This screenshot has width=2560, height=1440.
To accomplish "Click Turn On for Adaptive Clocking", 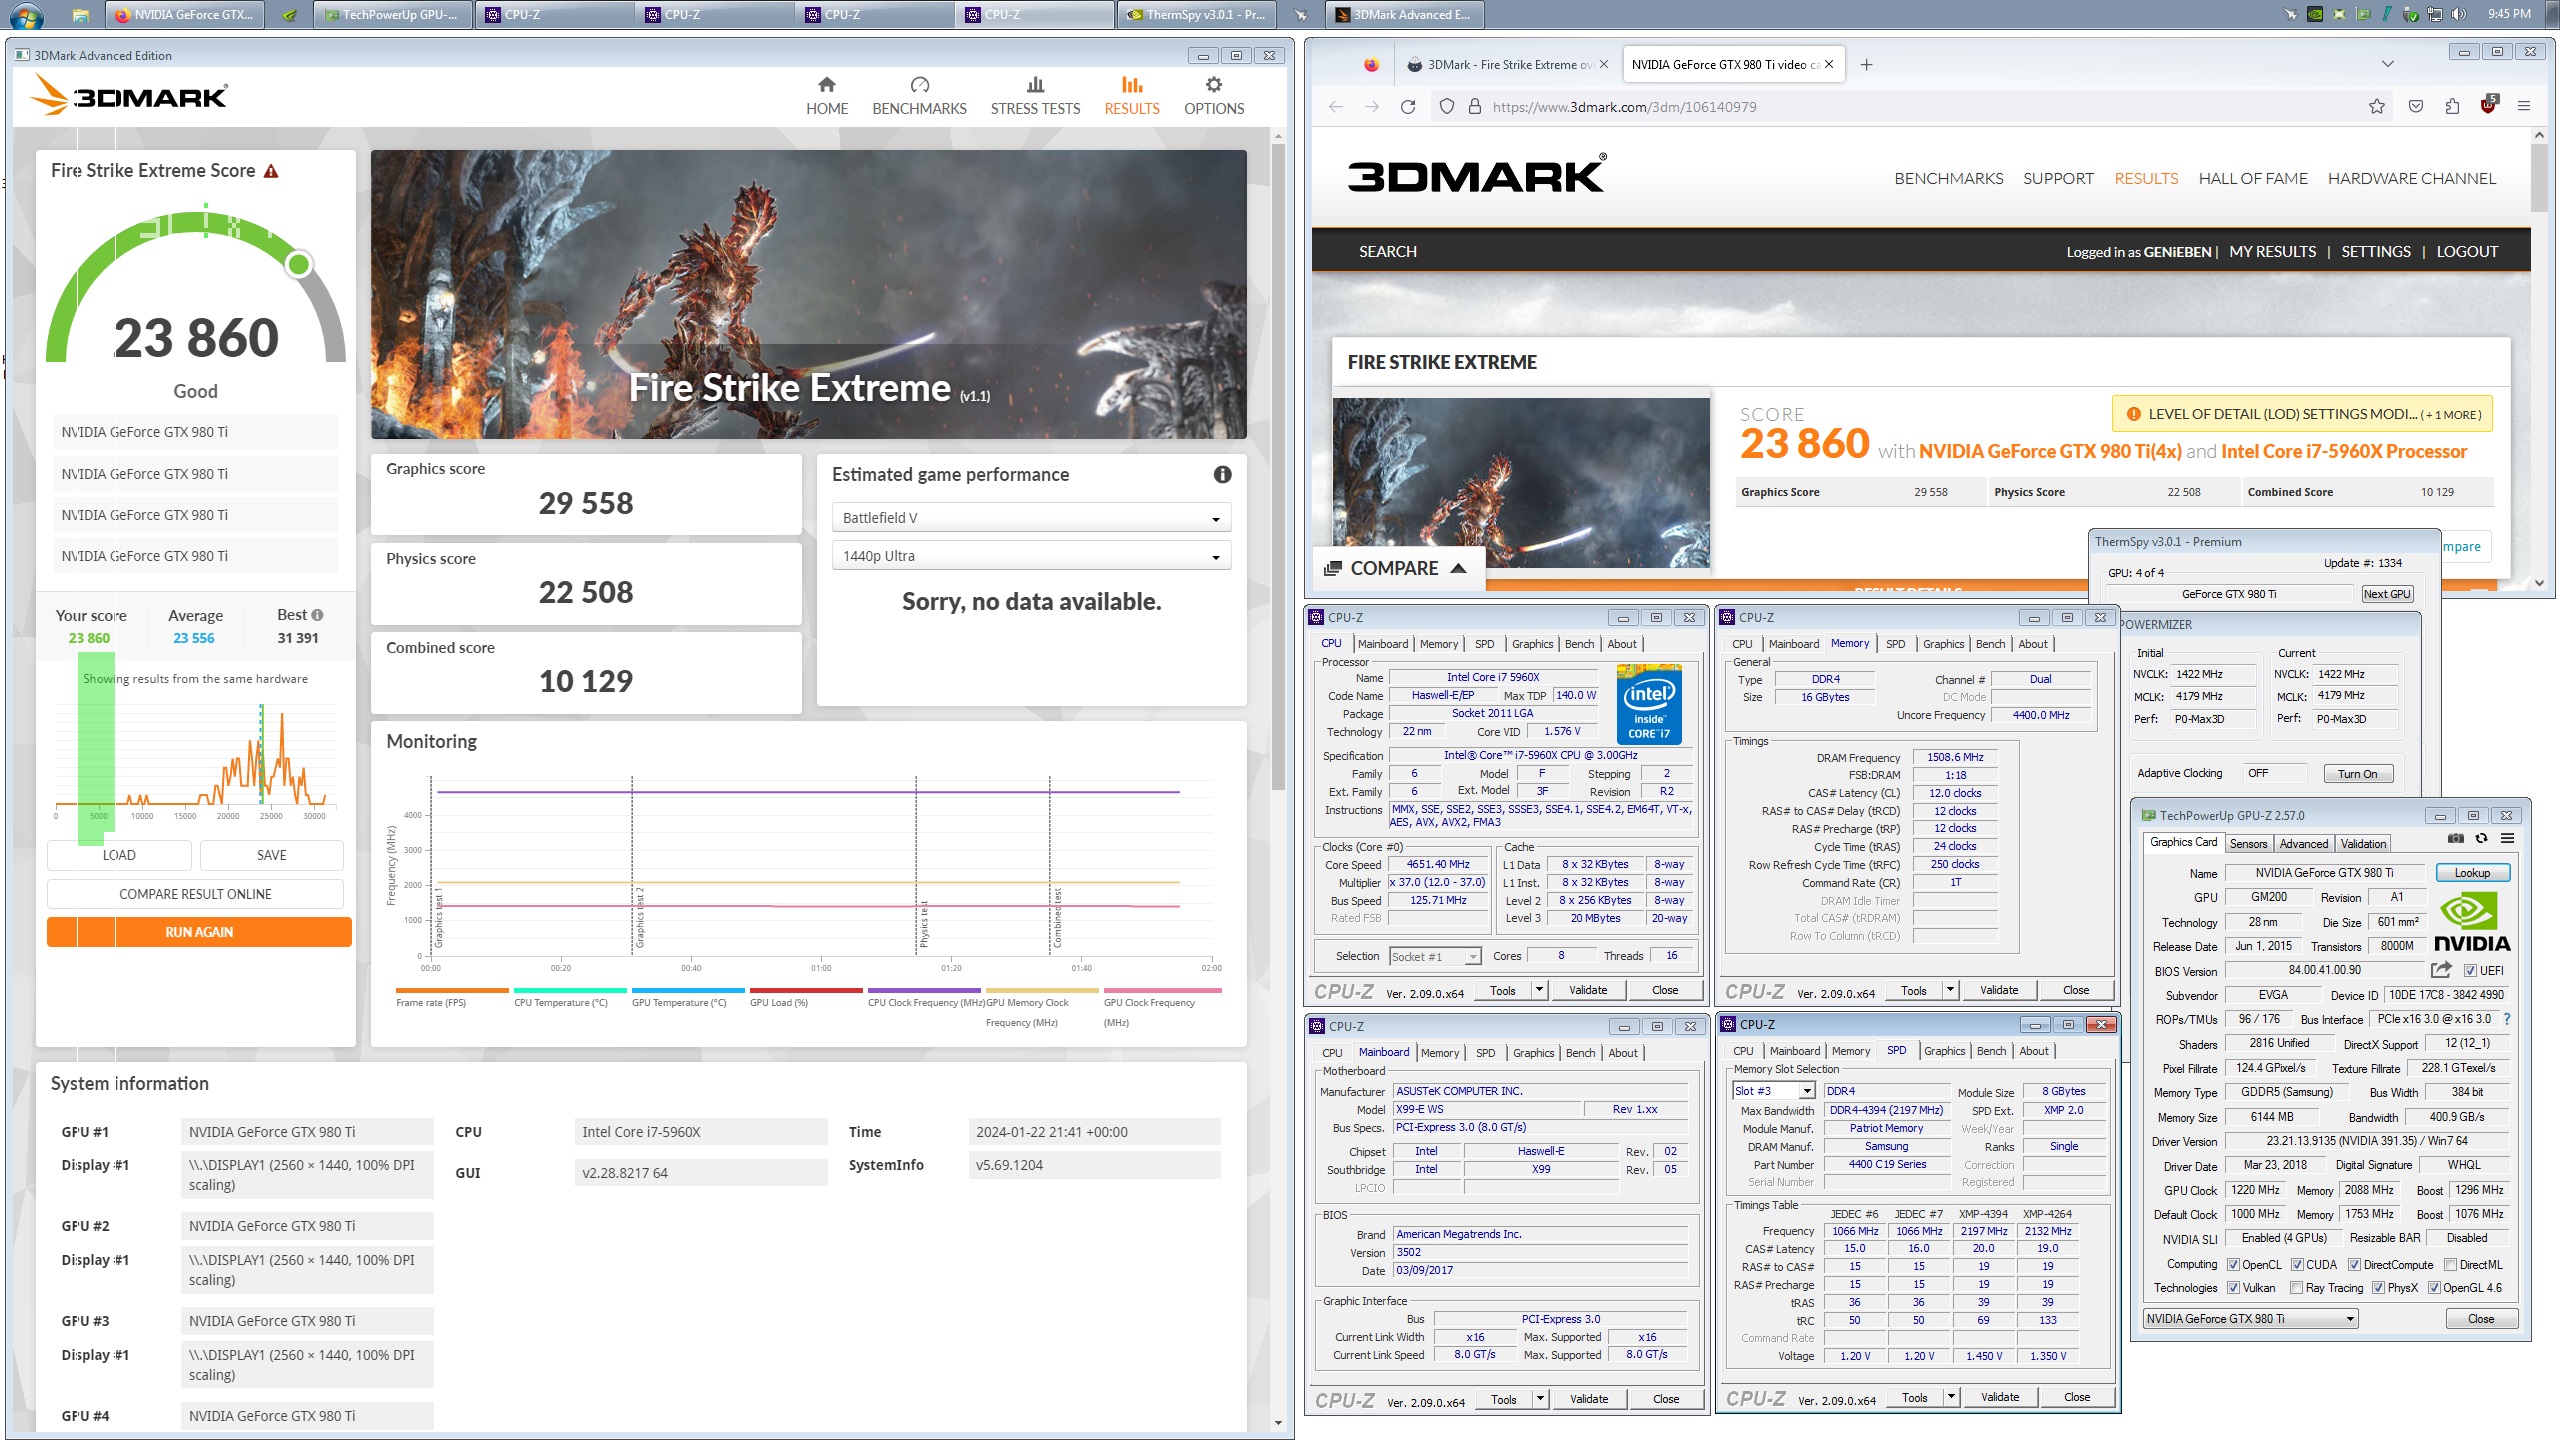I will (x=2357, y=774).
